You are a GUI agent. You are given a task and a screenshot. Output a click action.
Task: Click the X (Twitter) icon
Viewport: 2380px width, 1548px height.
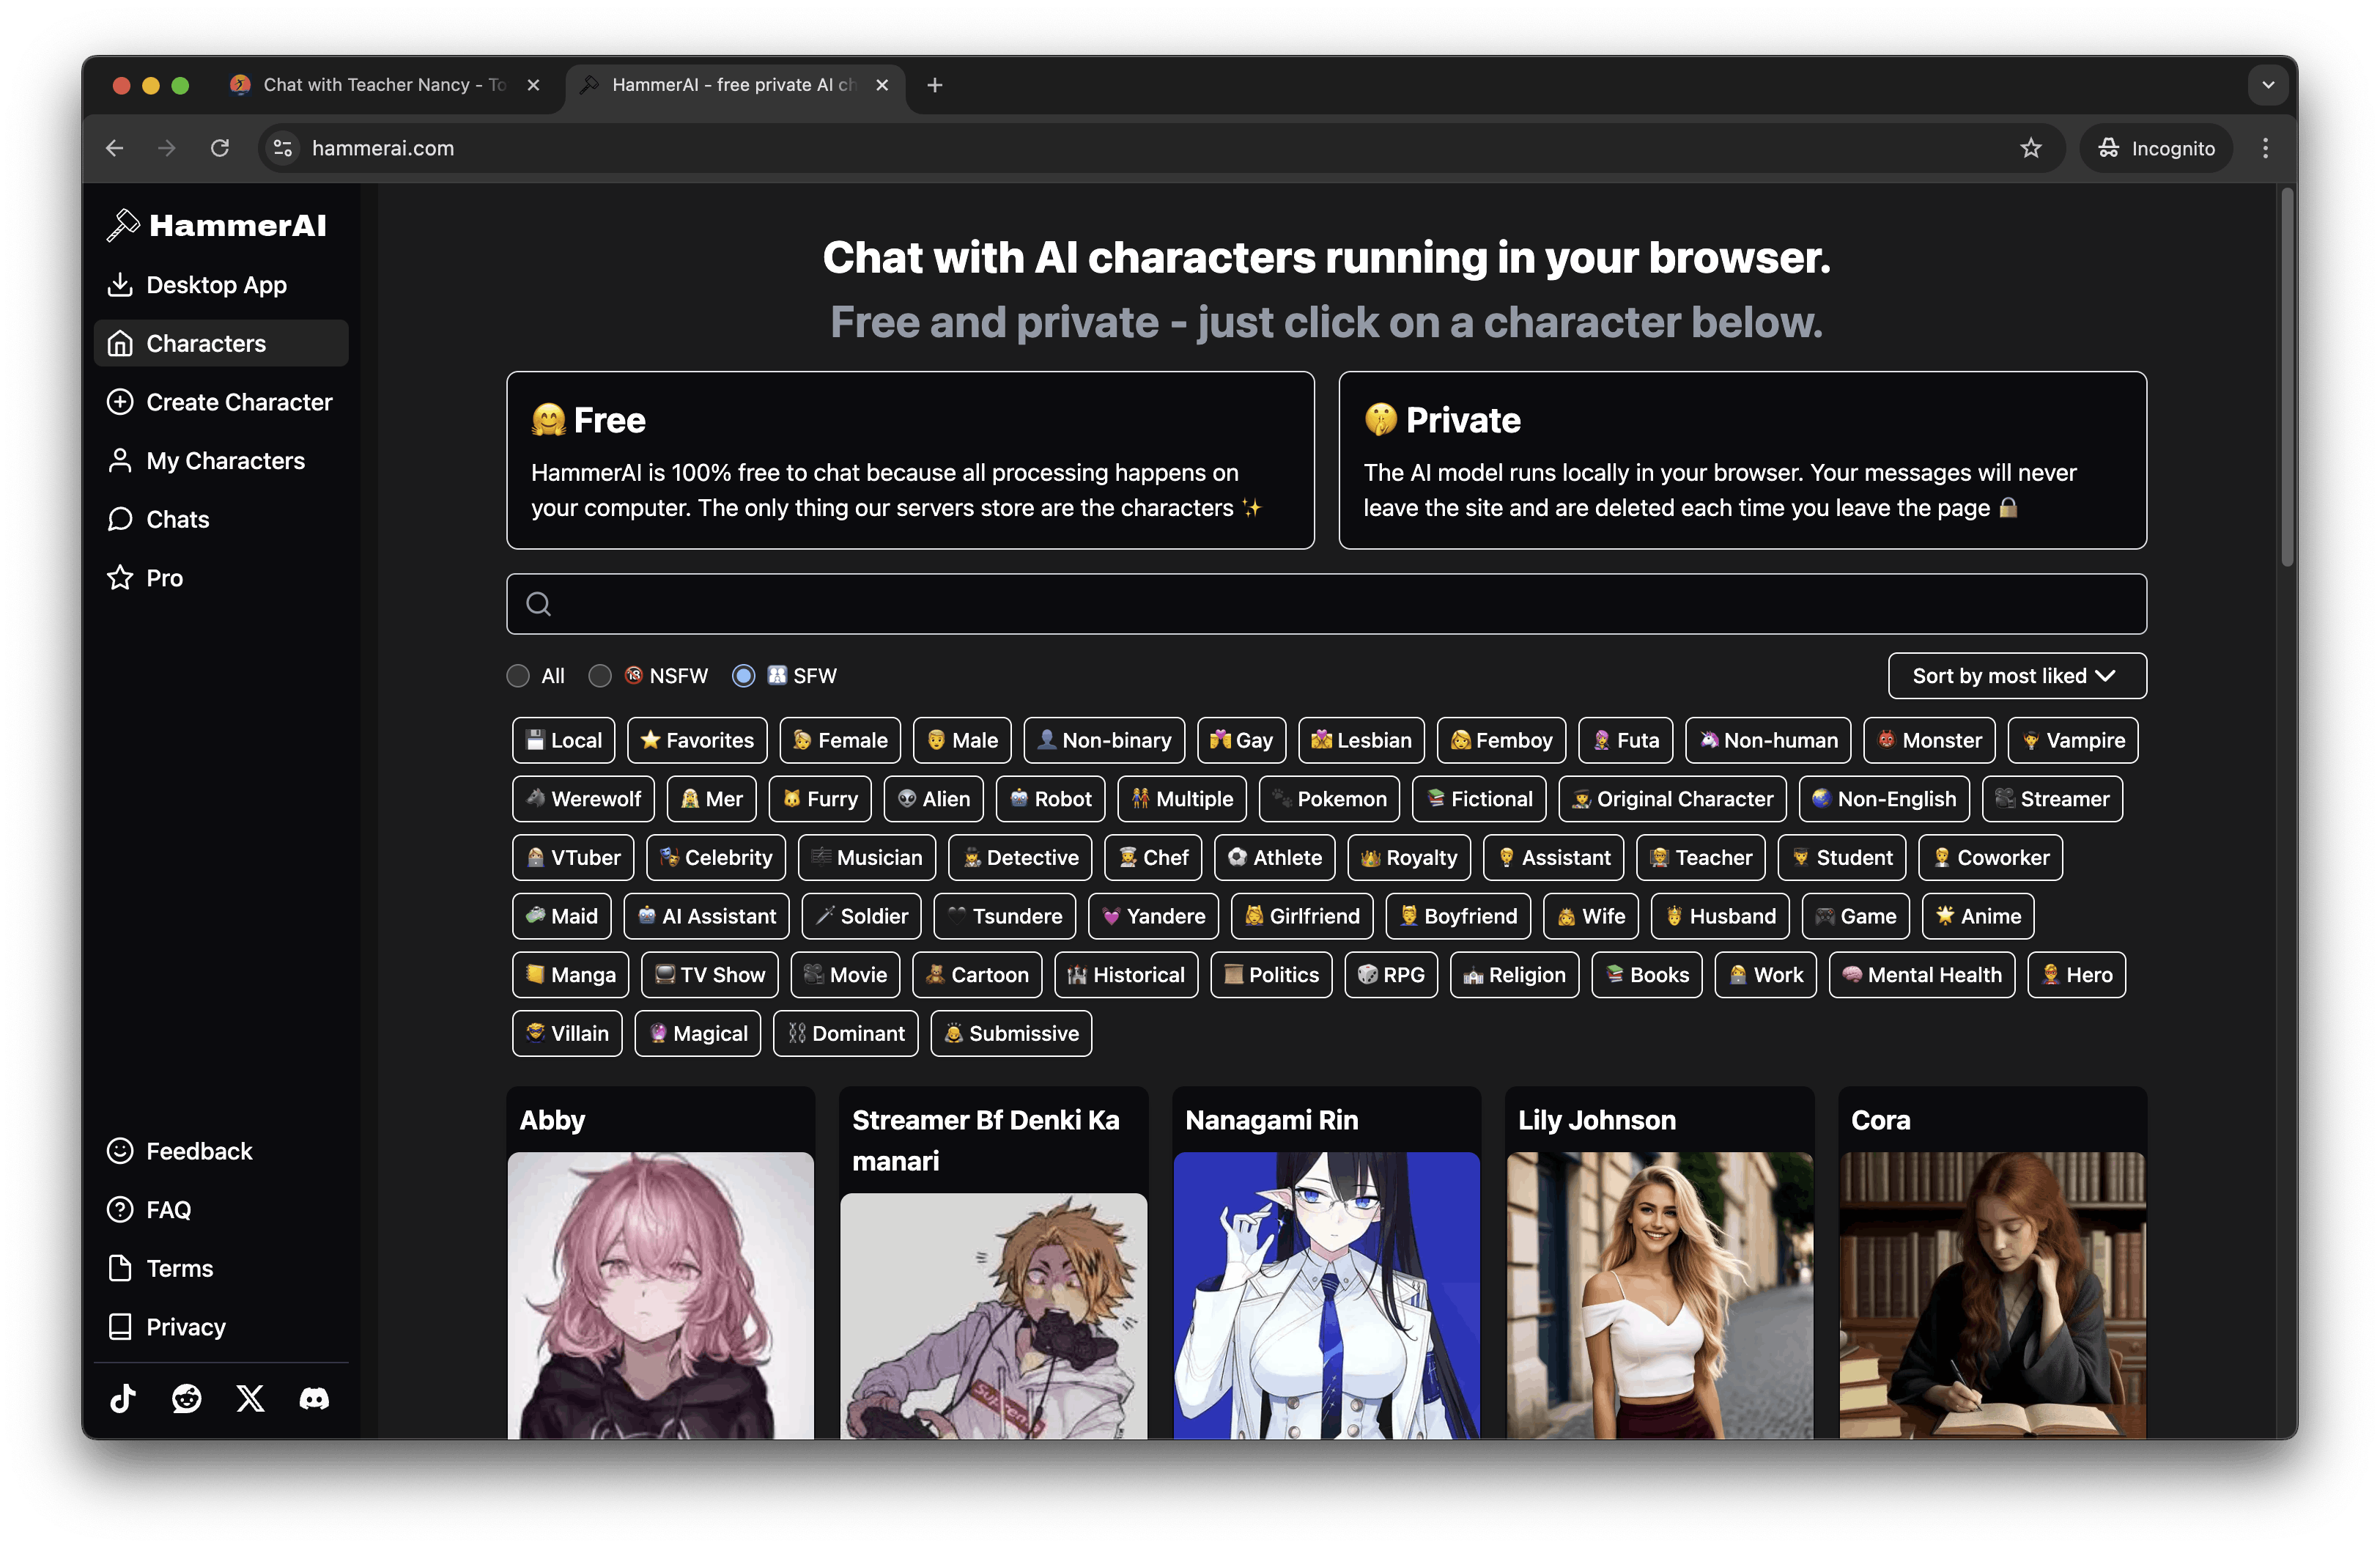pyautogui.click(x=249, y=1398)
